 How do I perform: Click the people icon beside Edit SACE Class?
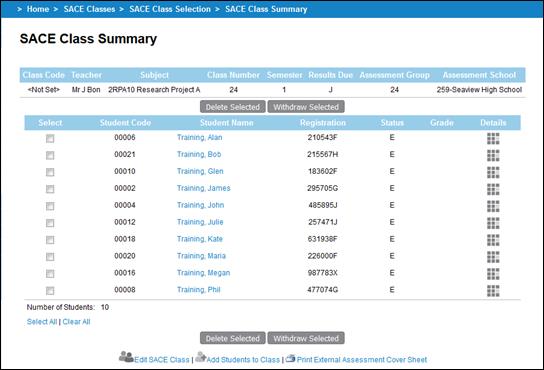(x=126, y=357)
